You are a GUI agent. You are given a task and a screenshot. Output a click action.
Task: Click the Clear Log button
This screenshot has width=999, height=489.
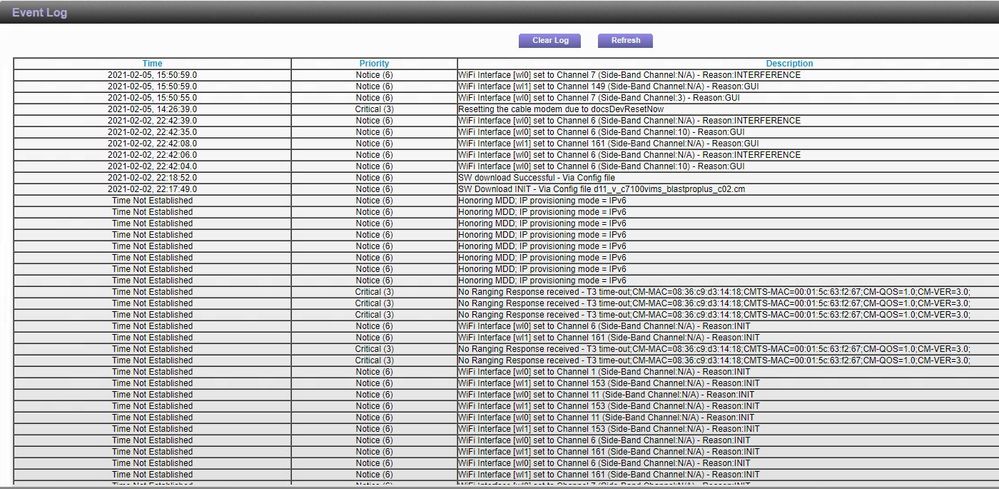point(550,40)
